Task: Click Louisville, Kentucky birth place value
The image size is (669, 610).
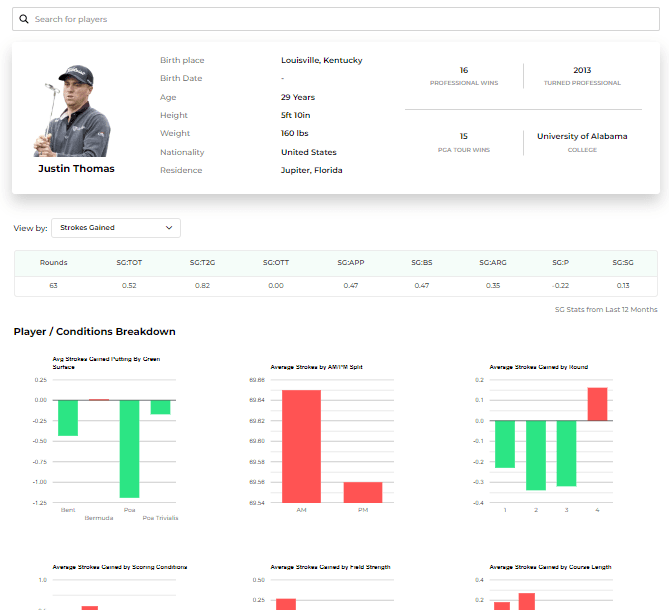Action: click(x=322, y=60)
